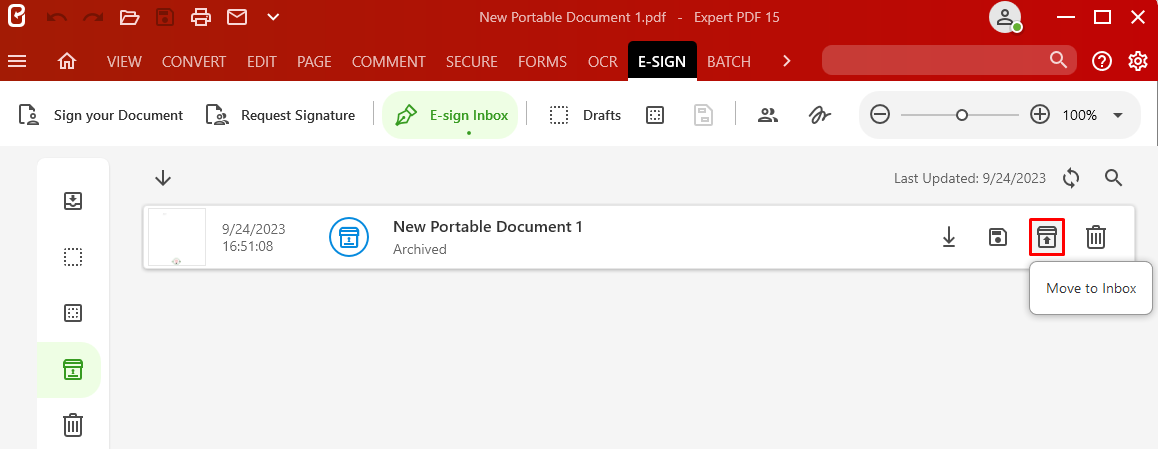1158x449 pixels.
Task: Select the Drafts dashed-square sidebar icon
Action: (72, 257)
